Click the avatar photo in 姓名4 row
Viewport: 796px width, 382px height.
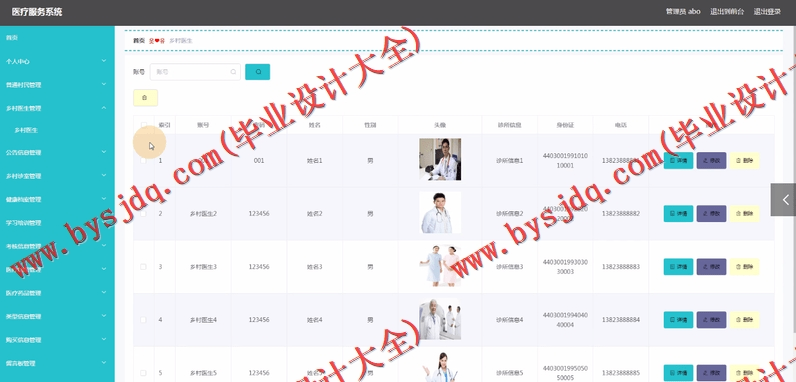pos(440,319)
